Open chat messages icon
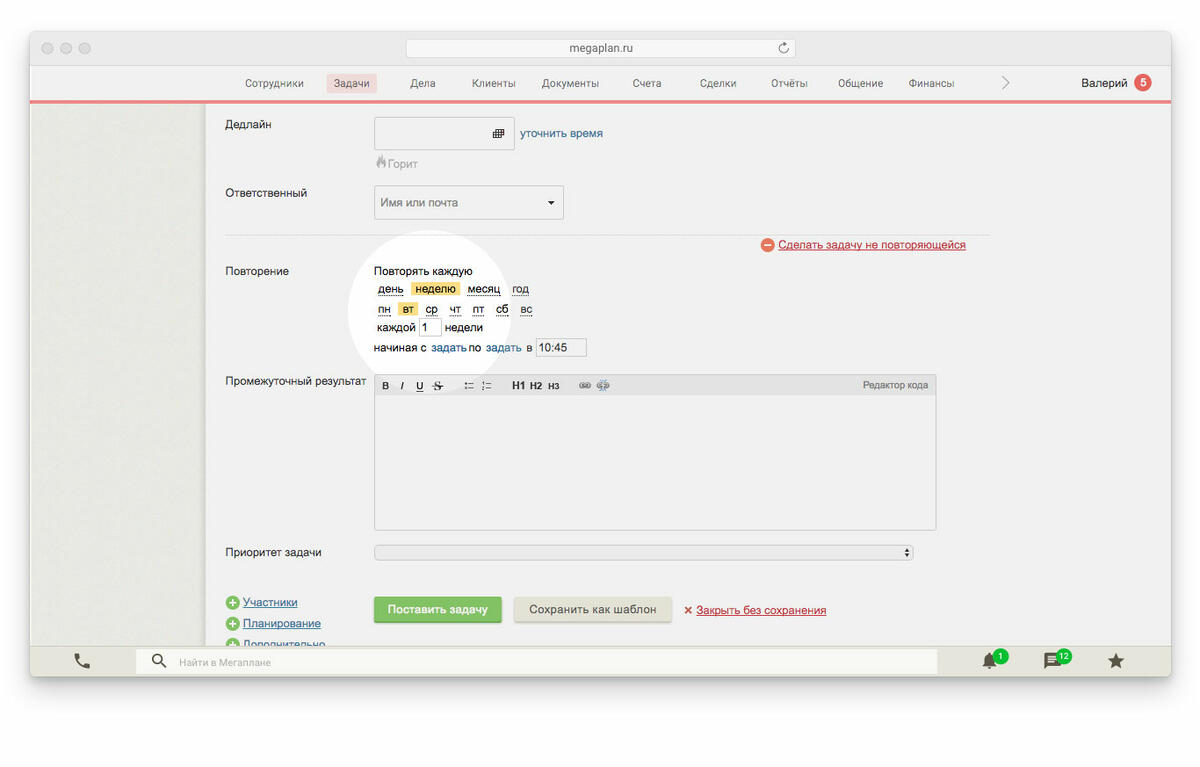The width and height of the screenshot is (1200, 767). click(1052, 661)
